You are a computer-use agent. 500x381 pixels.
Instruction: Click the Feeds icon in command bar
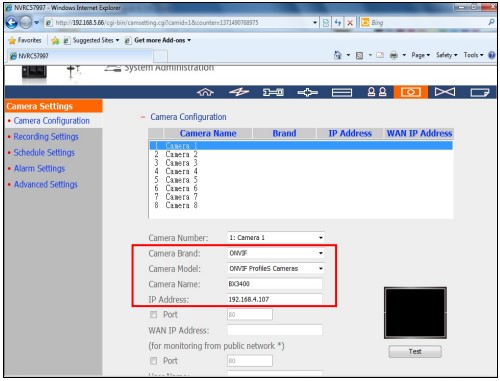[x=359, y=55]
